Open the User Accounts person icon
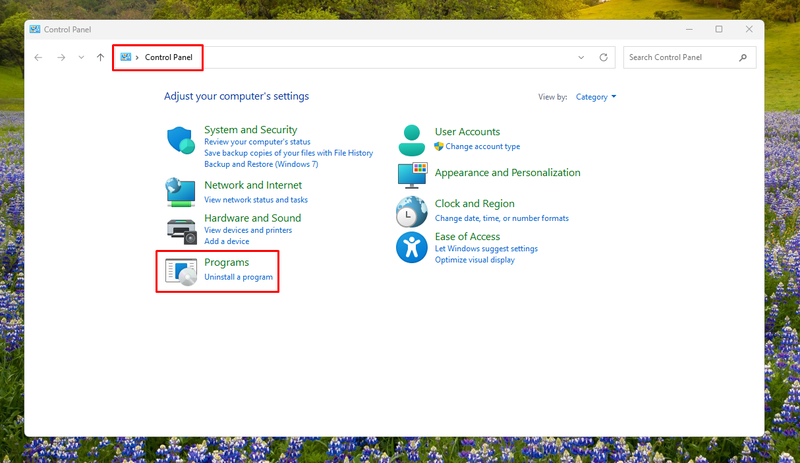 tap(412, 140)
